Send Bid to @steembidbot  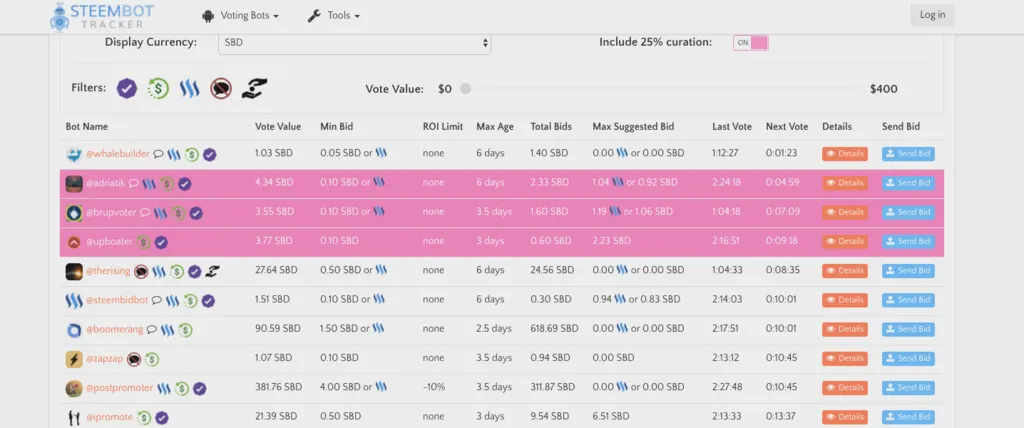click(908, 300)
